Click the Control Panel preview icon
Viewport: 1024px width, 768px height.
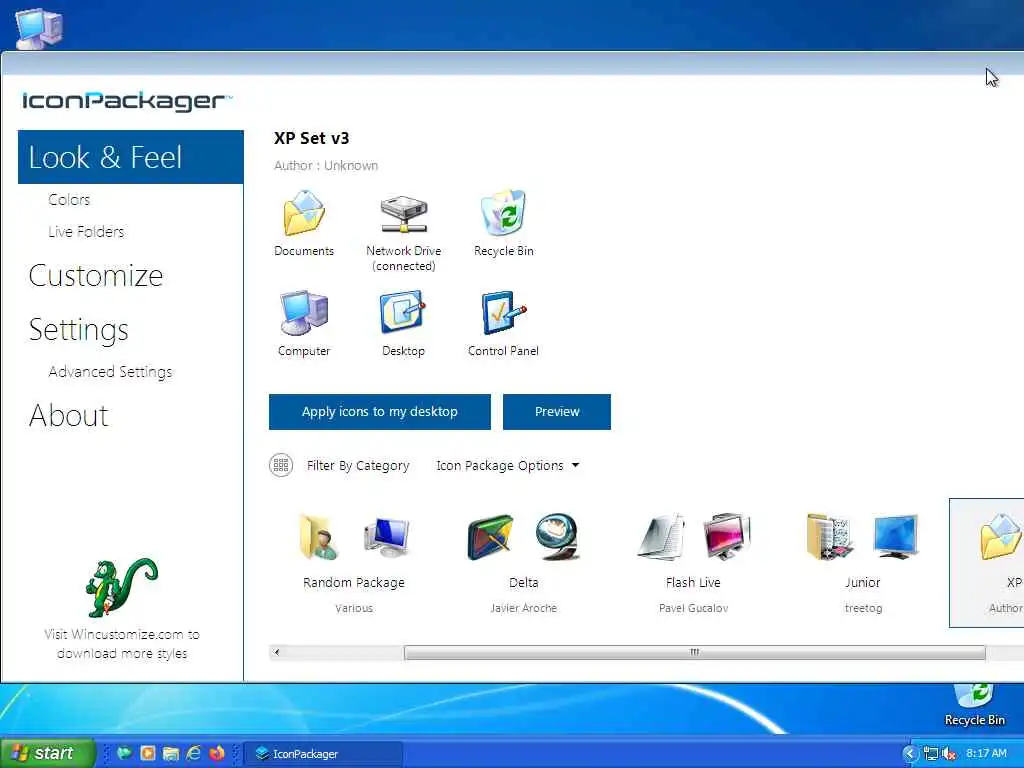[x=503, y=313]
